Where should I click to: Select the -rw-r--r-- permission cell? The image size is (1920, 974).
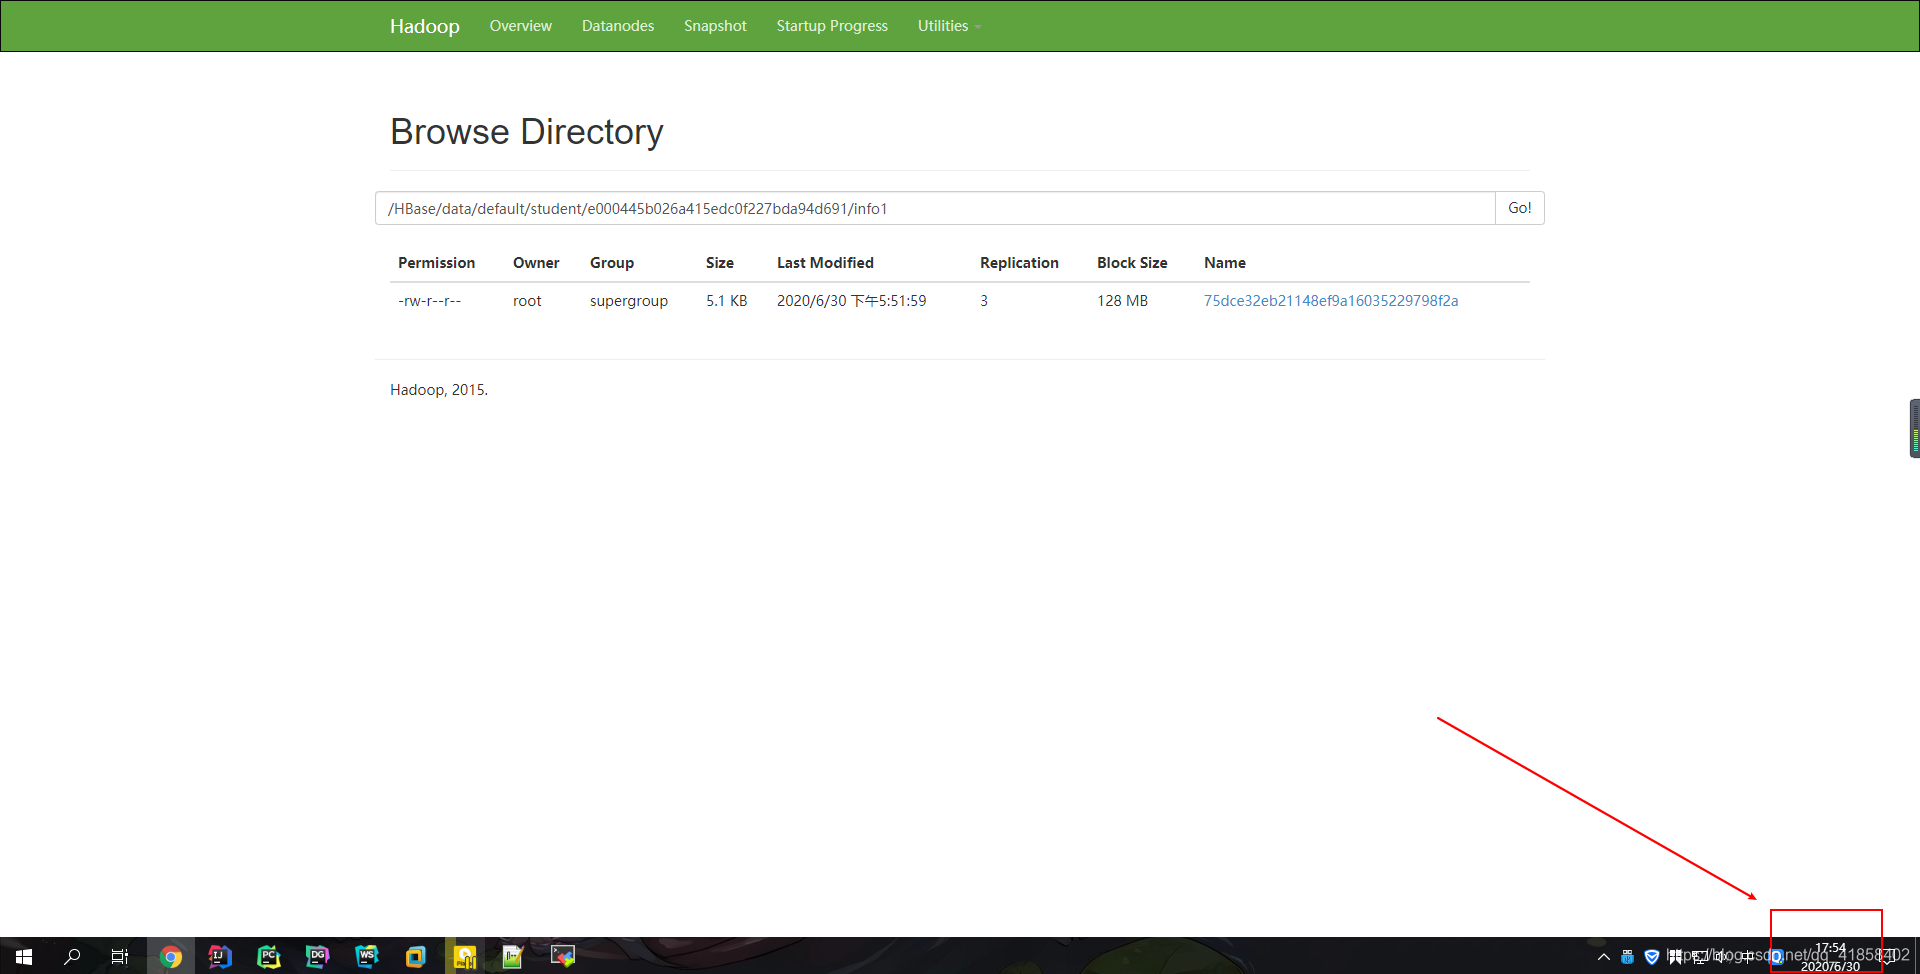430,301
